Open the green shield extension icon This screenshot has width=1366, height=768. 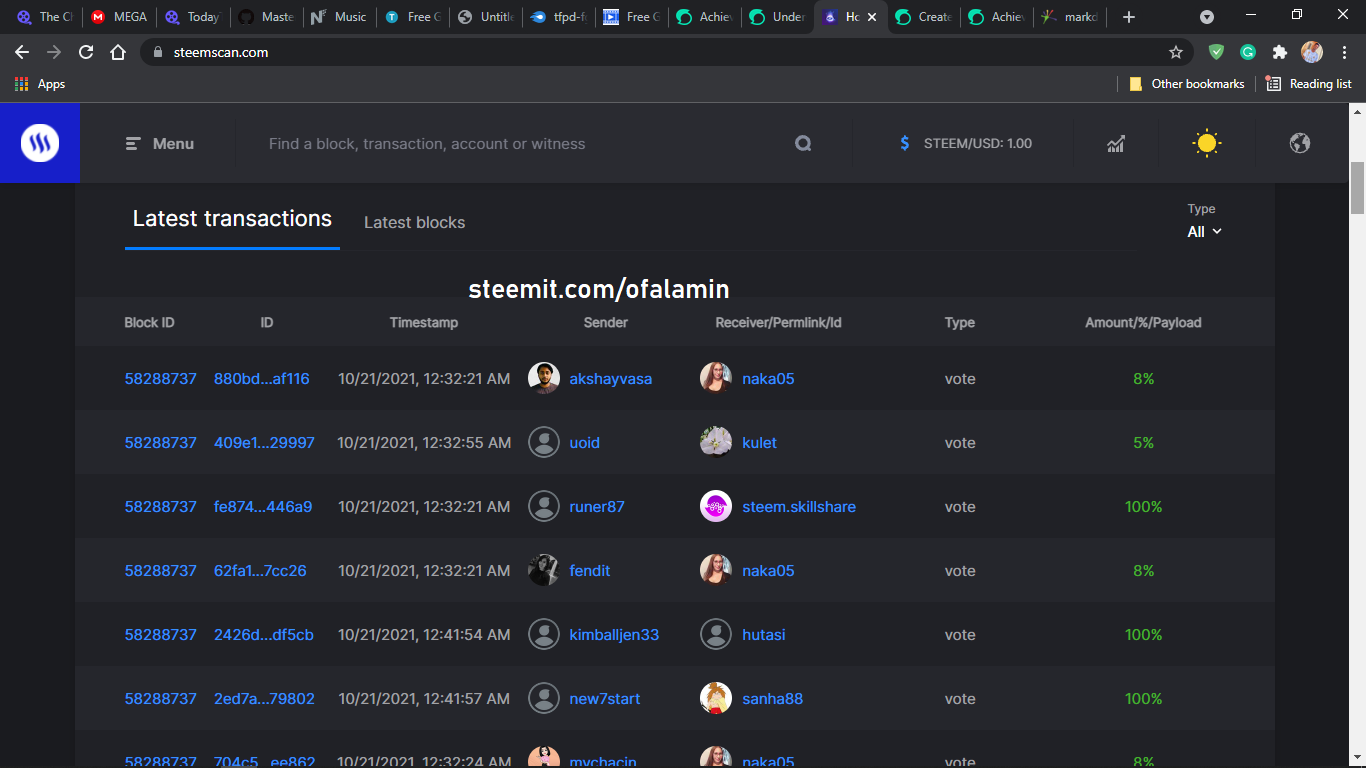tap(1216, 52)
